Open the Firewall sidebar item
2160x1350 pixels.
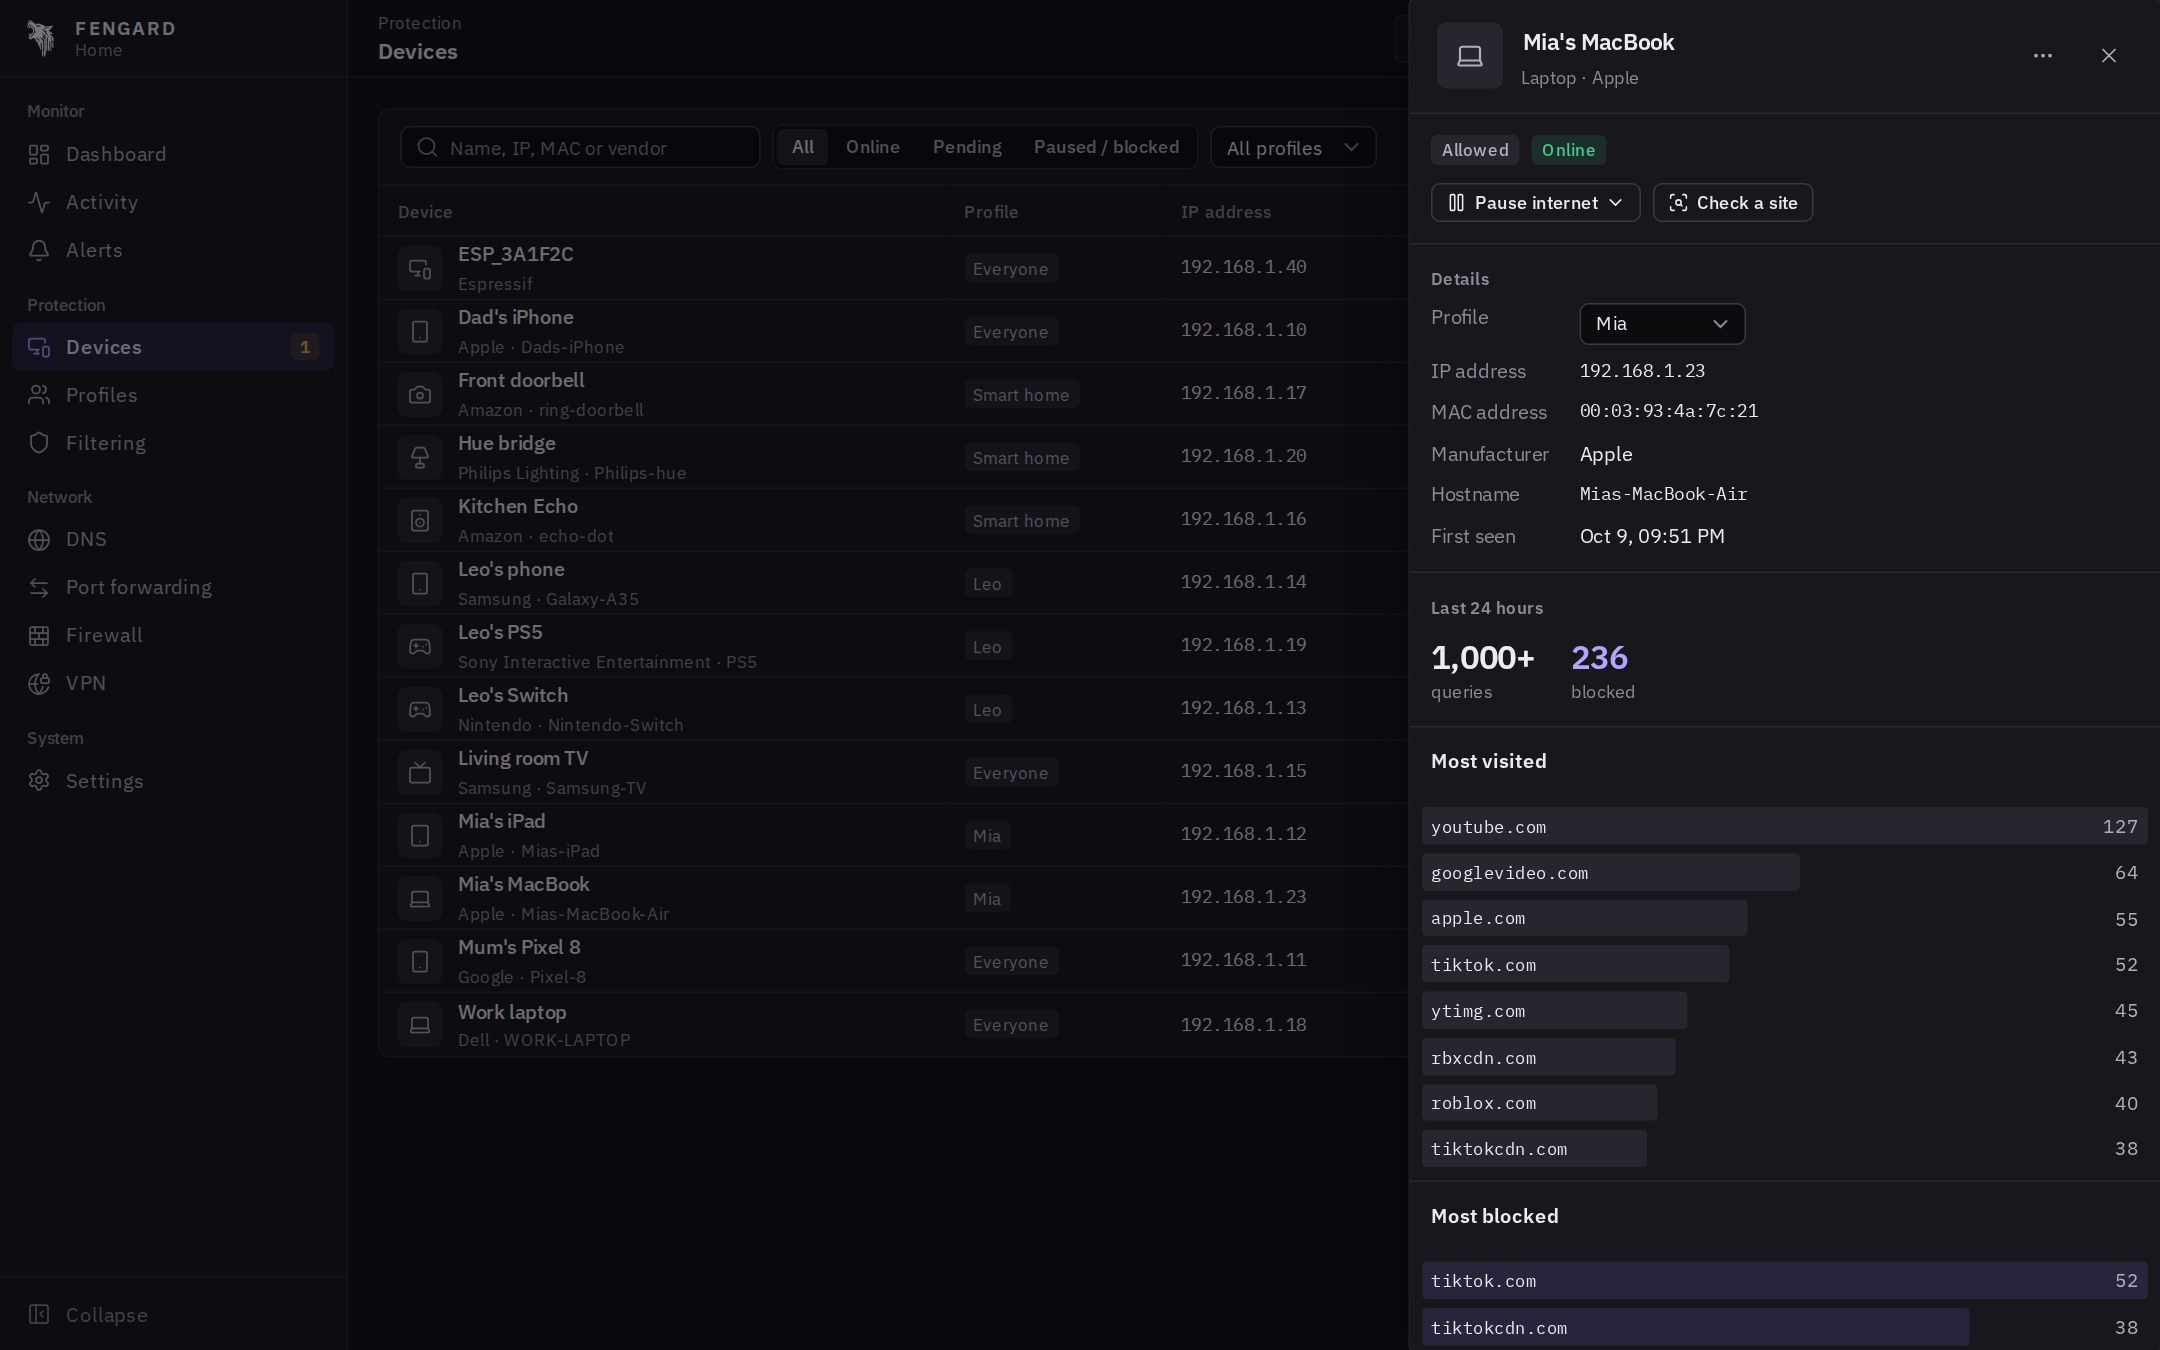pos(173,635)
